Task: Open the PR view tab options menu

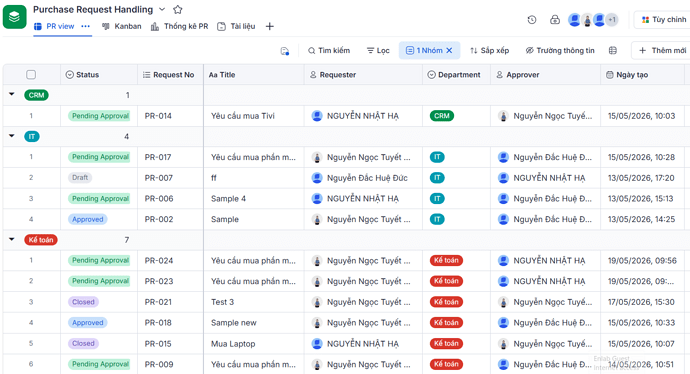Action: point(85,26)
